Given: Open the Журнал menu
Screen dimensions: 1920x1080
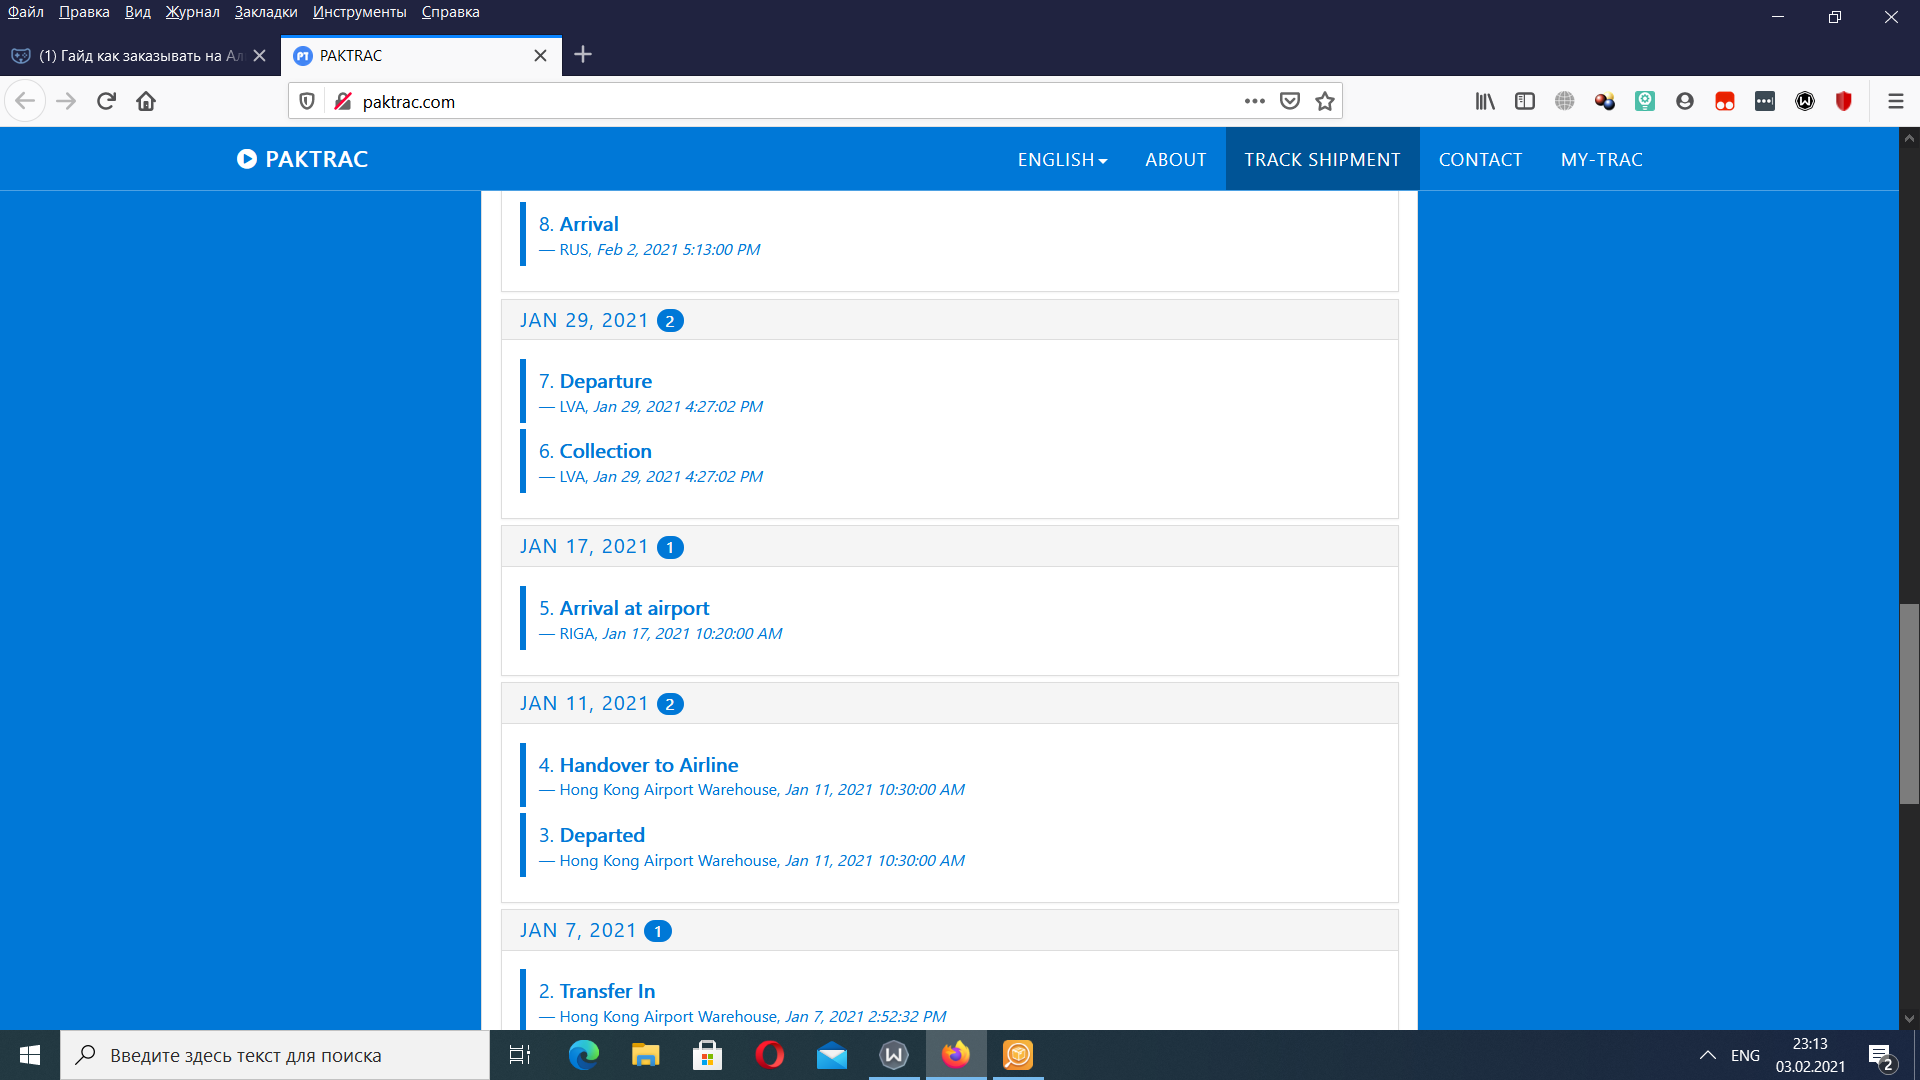Looking at the screenshot, I should tap(192, 12).
